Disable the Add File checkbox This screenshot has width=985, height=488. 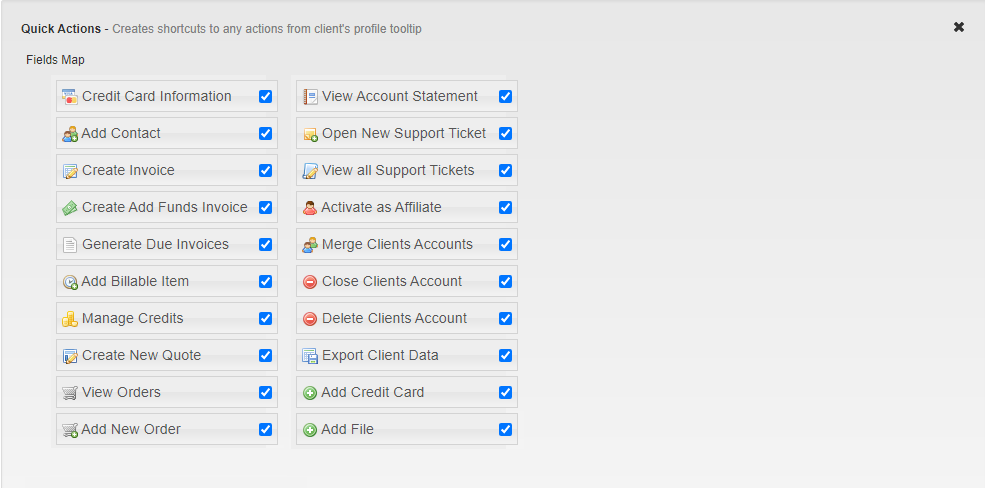click(x=506, y=430)
